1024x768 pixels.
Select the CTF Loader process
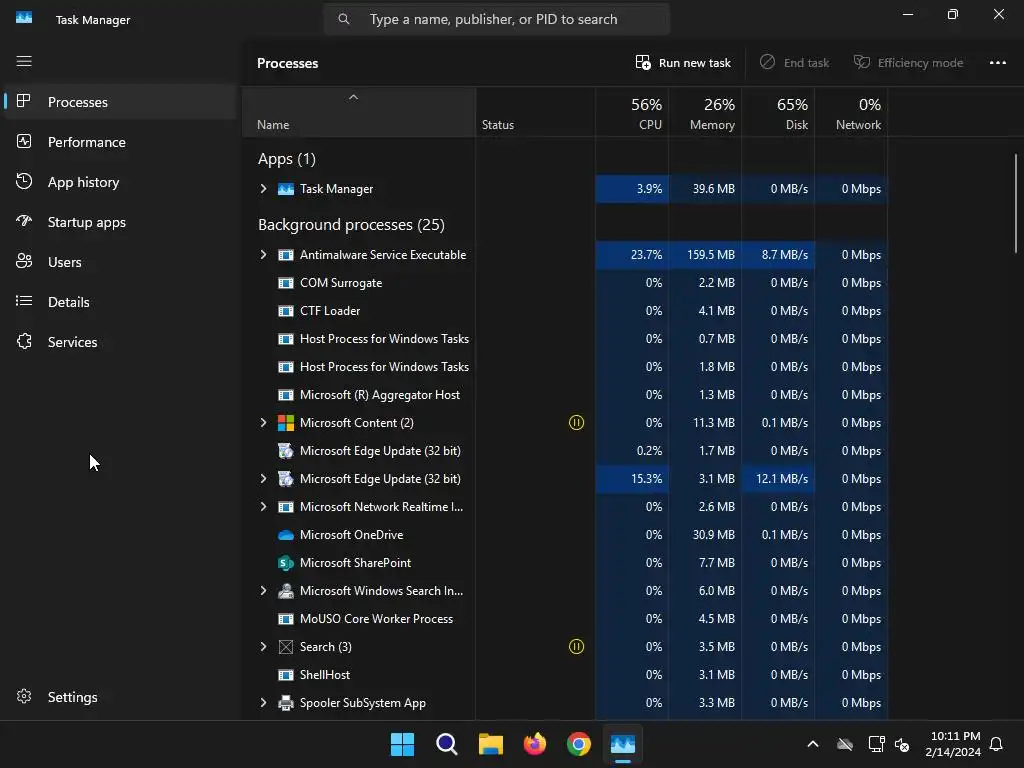point(565,311)
